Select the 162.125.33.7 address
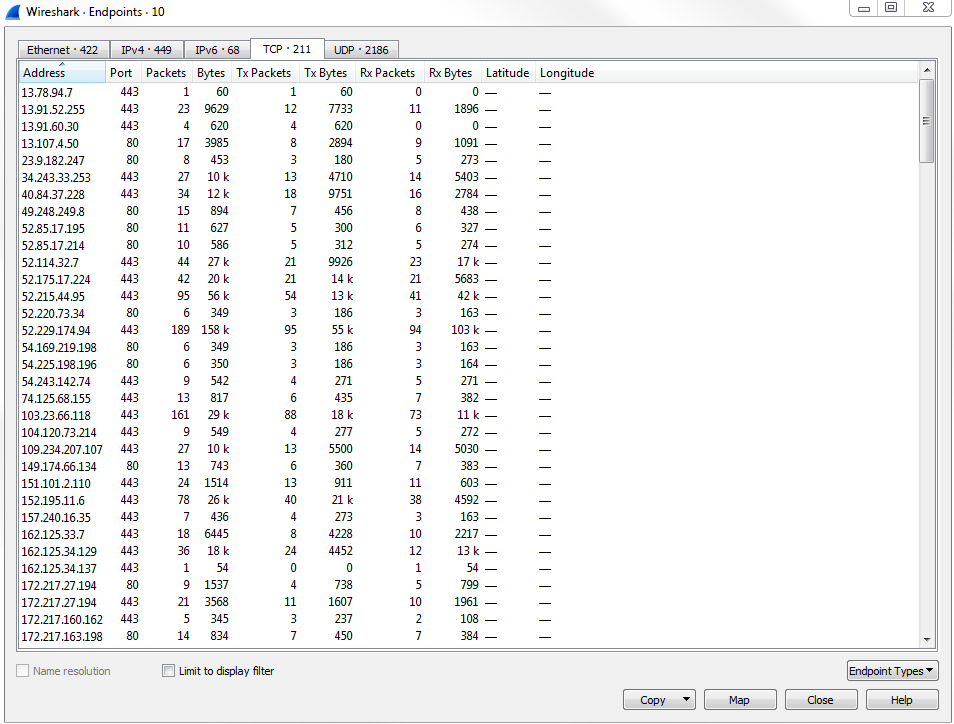954x724 pixels. point(53,535)
